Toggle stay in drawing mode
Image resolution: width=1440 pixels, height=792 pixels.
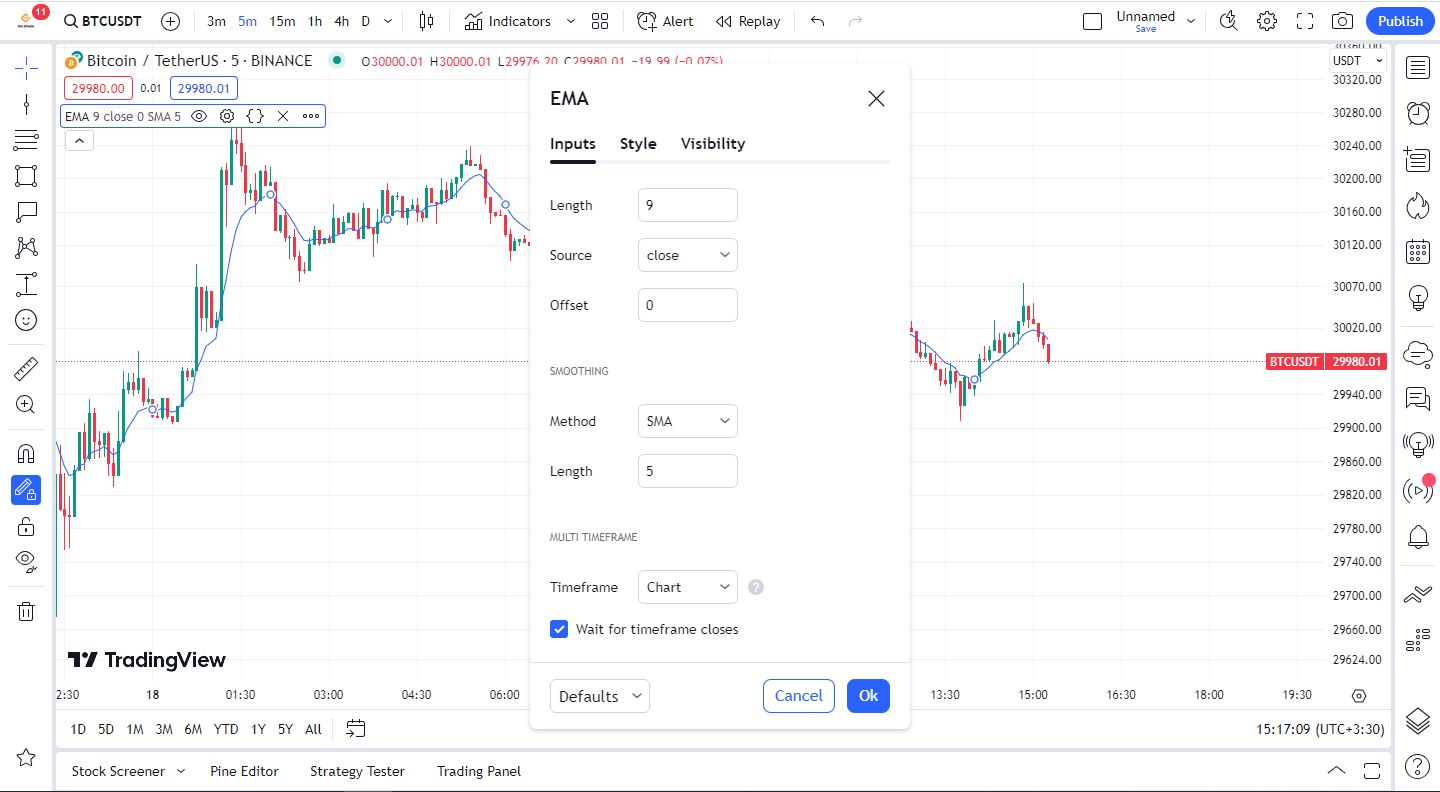(26, 490)
